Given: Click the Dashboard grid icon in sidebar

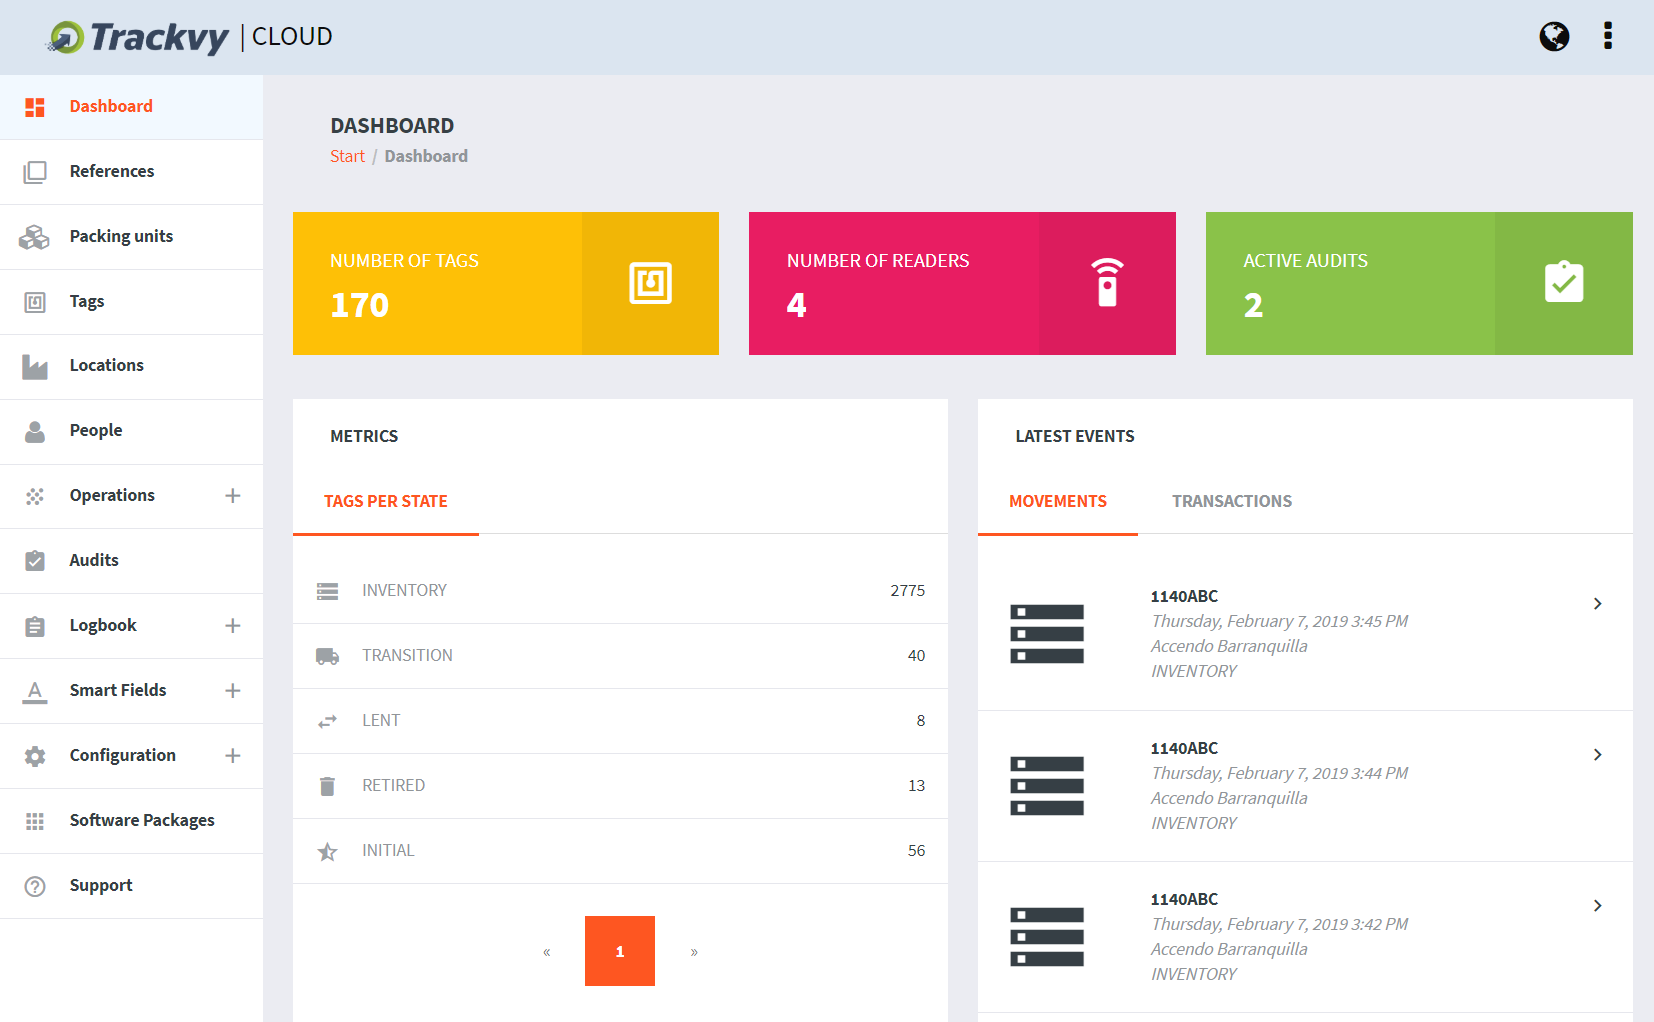Looking at the screenshot, I should tap(35, 107).
